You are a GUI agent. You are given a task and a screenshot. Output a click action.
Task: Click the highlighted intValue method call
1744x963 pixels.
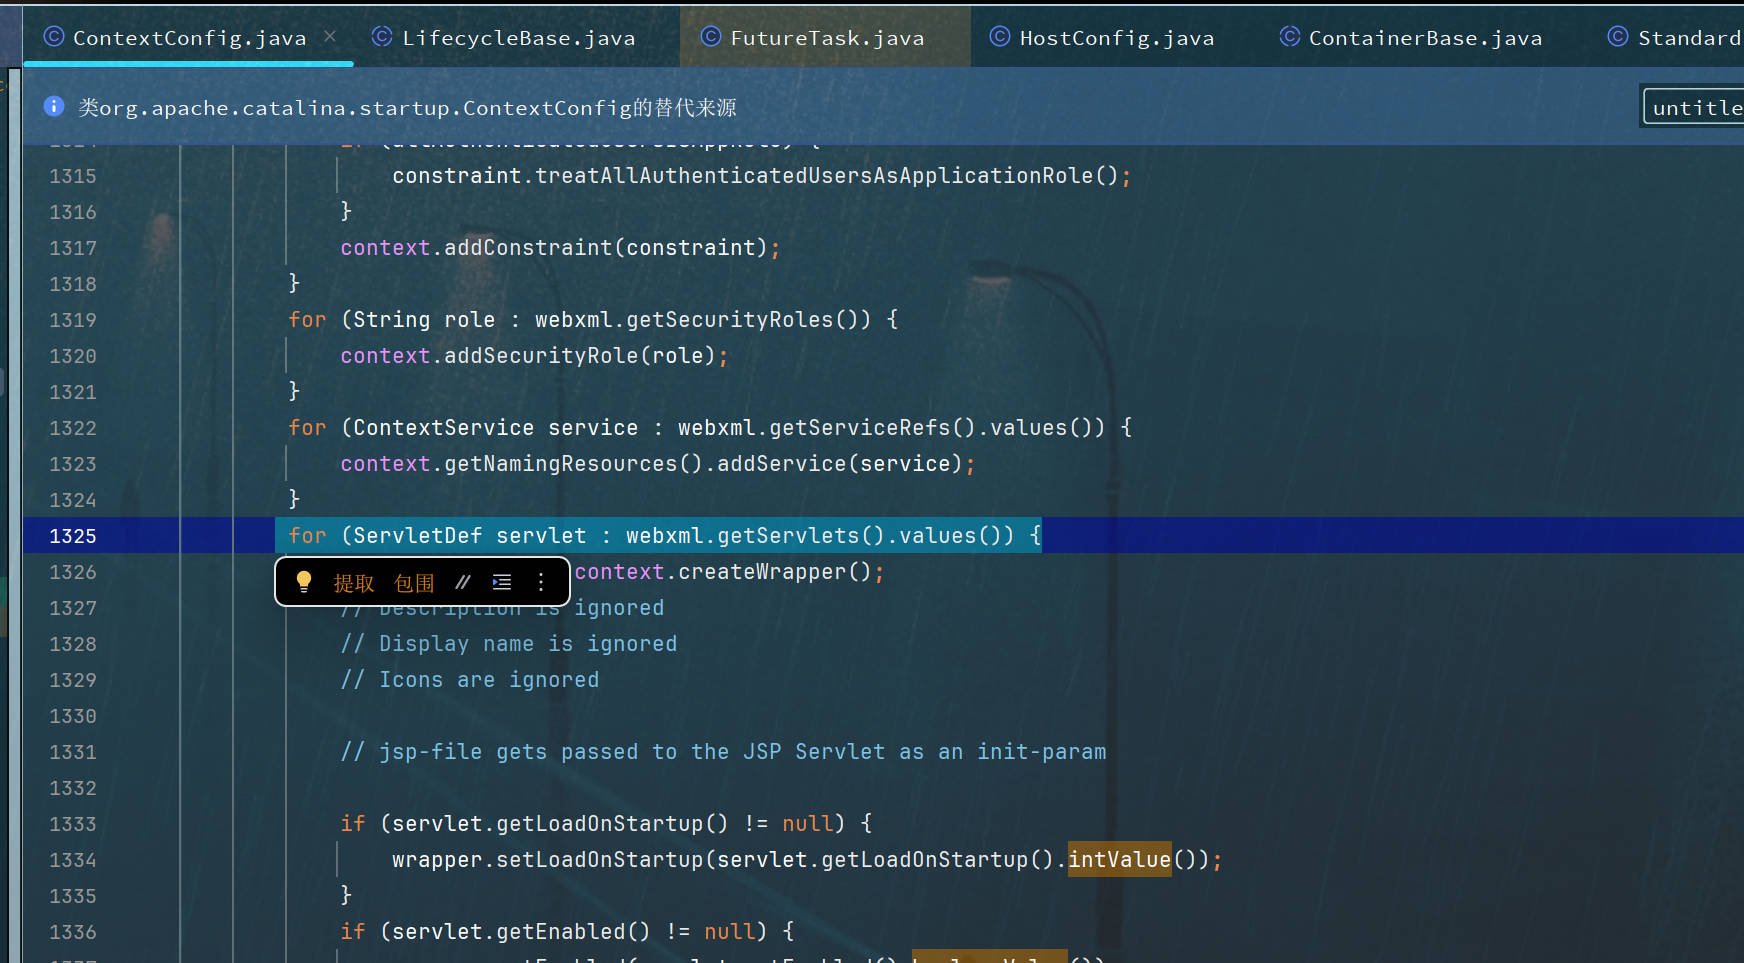pos(1119,859)
